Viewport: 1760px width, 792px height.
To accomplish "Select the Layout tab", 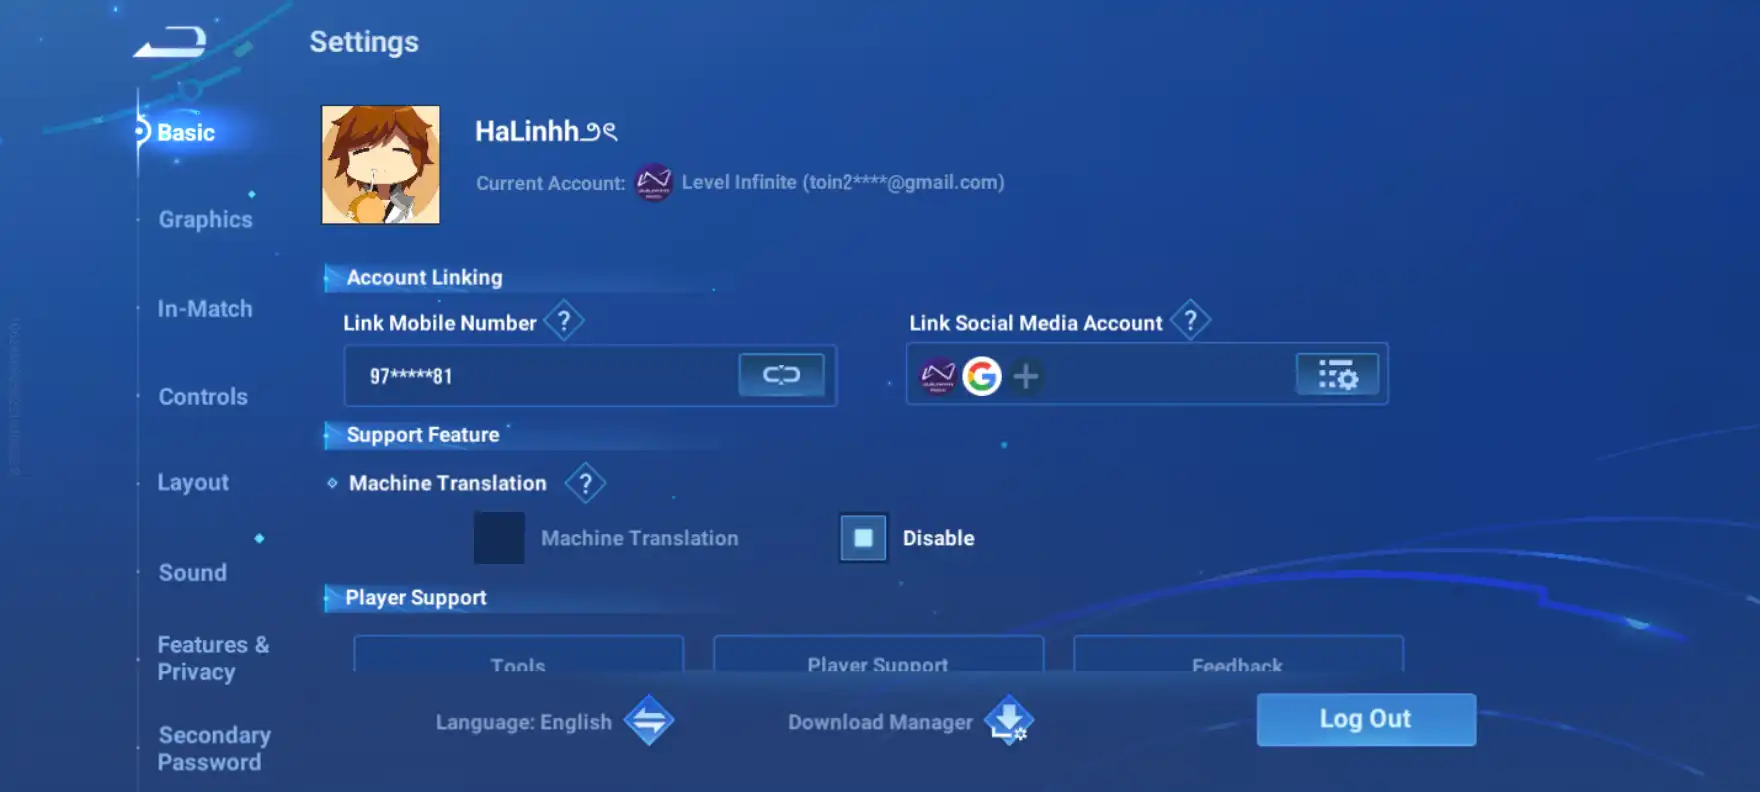I will 193,483.
